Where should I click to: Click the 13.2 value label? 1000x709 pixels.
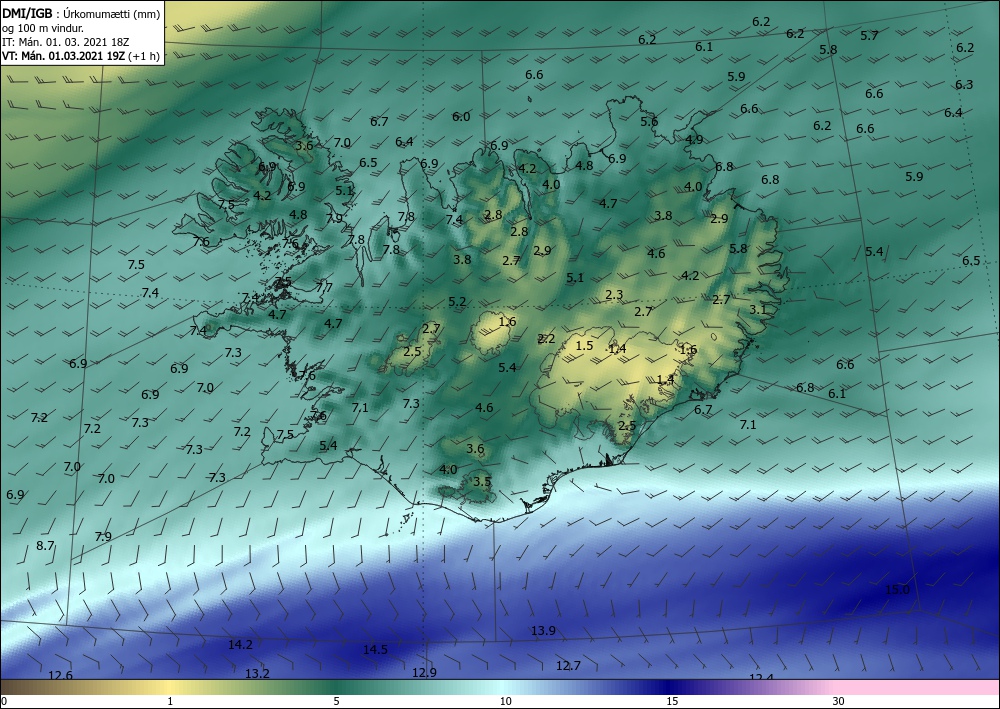pyautogui.click(x=258, y=673)
